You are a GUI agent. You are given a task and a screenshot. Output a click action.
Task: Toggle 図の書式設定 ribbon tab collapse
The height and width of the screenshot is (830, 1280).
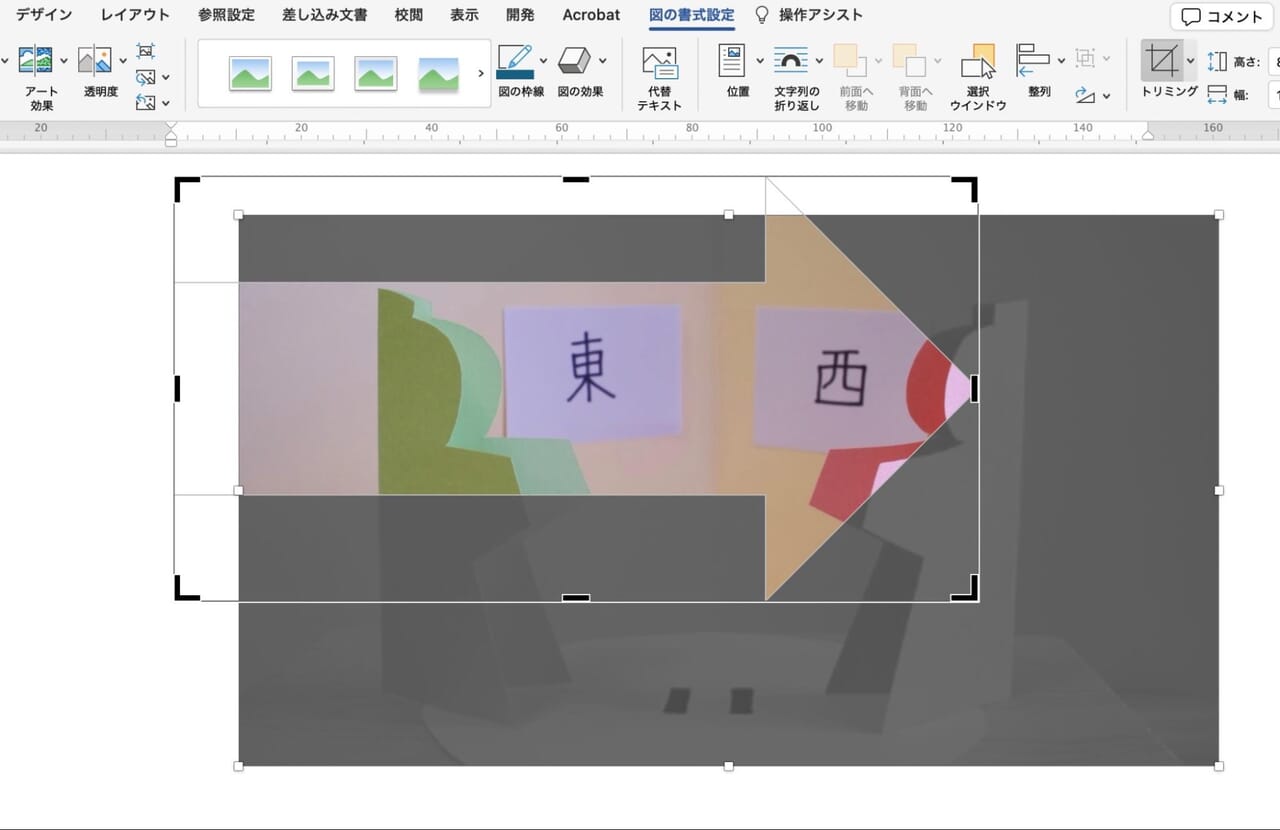pyautogui.click(x=692, y=14)
